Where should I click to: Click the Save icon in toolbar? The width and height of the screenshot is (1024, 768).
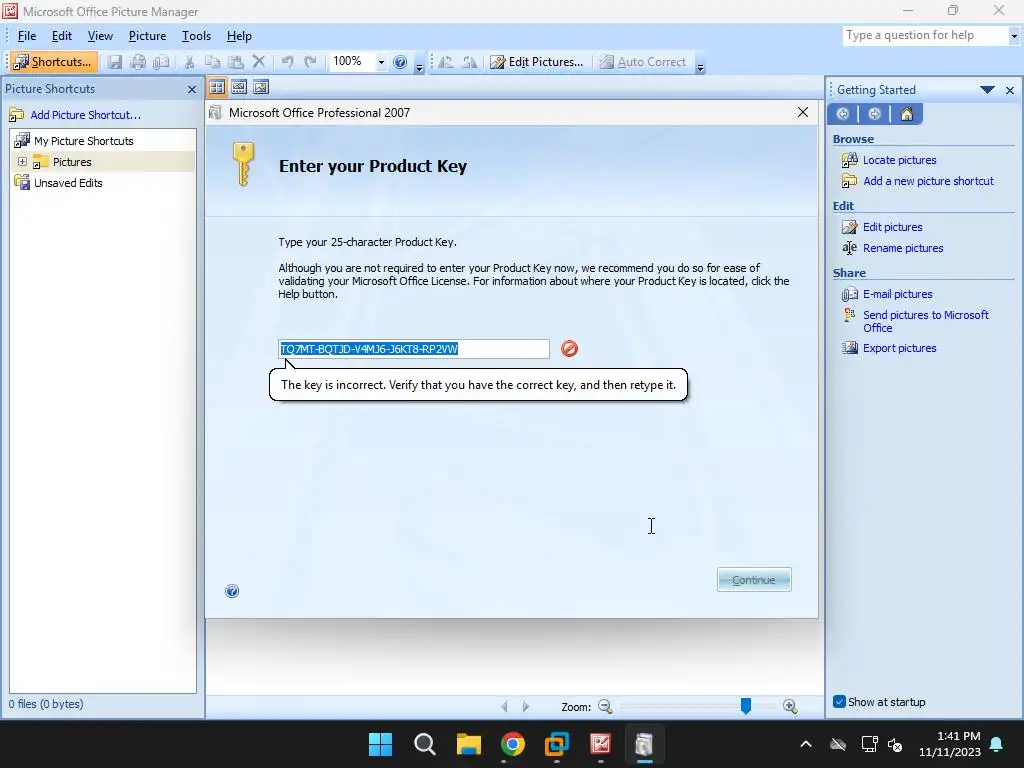[115, 62]
